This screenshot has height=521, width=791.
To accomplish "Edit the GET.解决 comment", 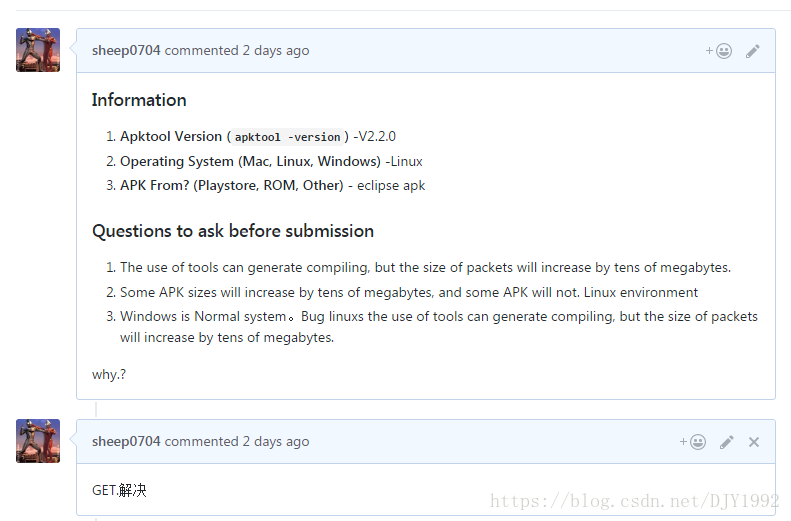I will pos(727,442).
